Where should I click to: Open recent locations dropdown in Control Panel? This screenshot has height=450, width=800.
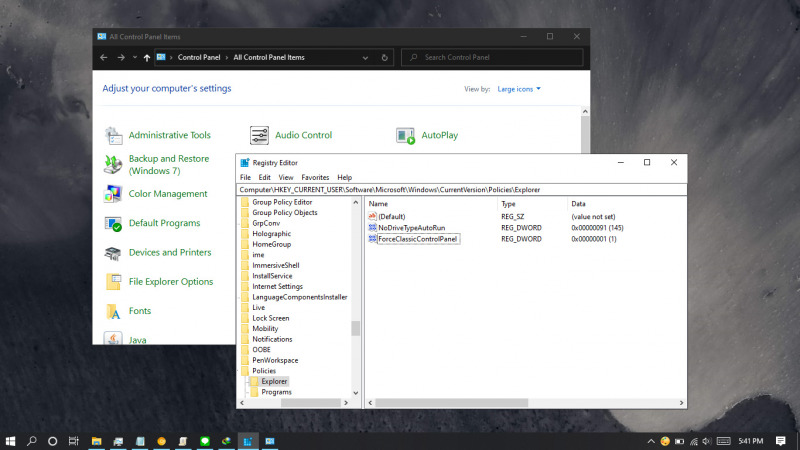tap(135, 58)
